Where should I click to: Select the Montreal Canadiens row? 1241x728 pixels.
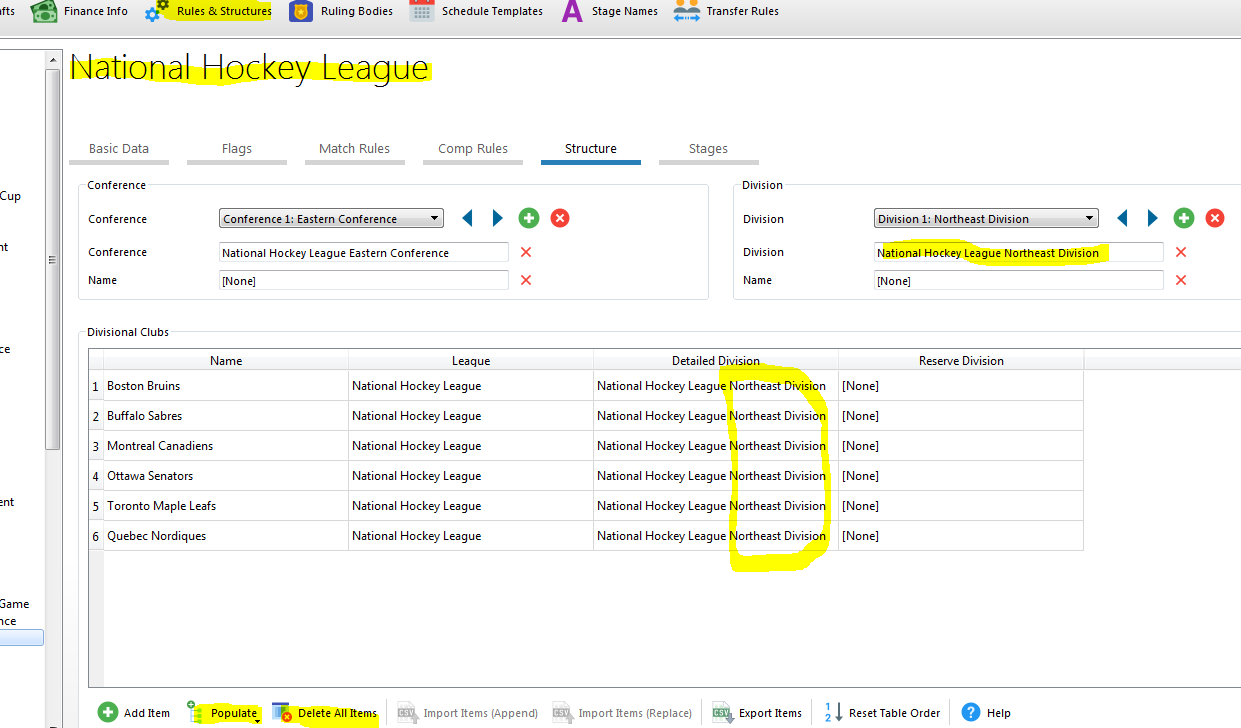[586, 446]
